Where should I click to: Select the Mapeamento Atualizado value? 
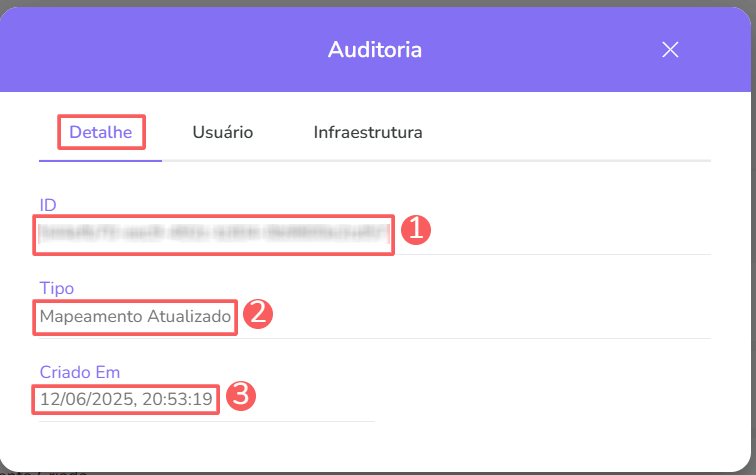pos(136,318)
